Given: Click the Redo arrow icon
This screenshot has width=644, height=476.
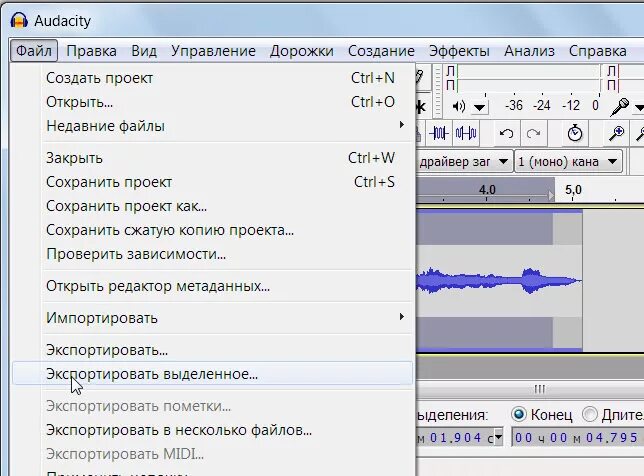Looking at the screenshot, I should (x=533, y=133).
